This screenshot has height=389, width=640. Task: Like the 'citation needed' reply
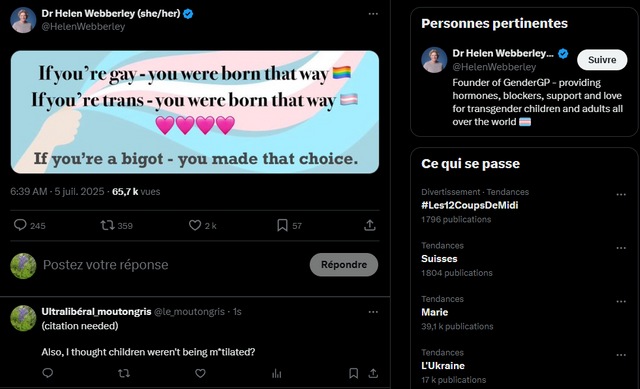pyautogui.click(x=200, y=373)
